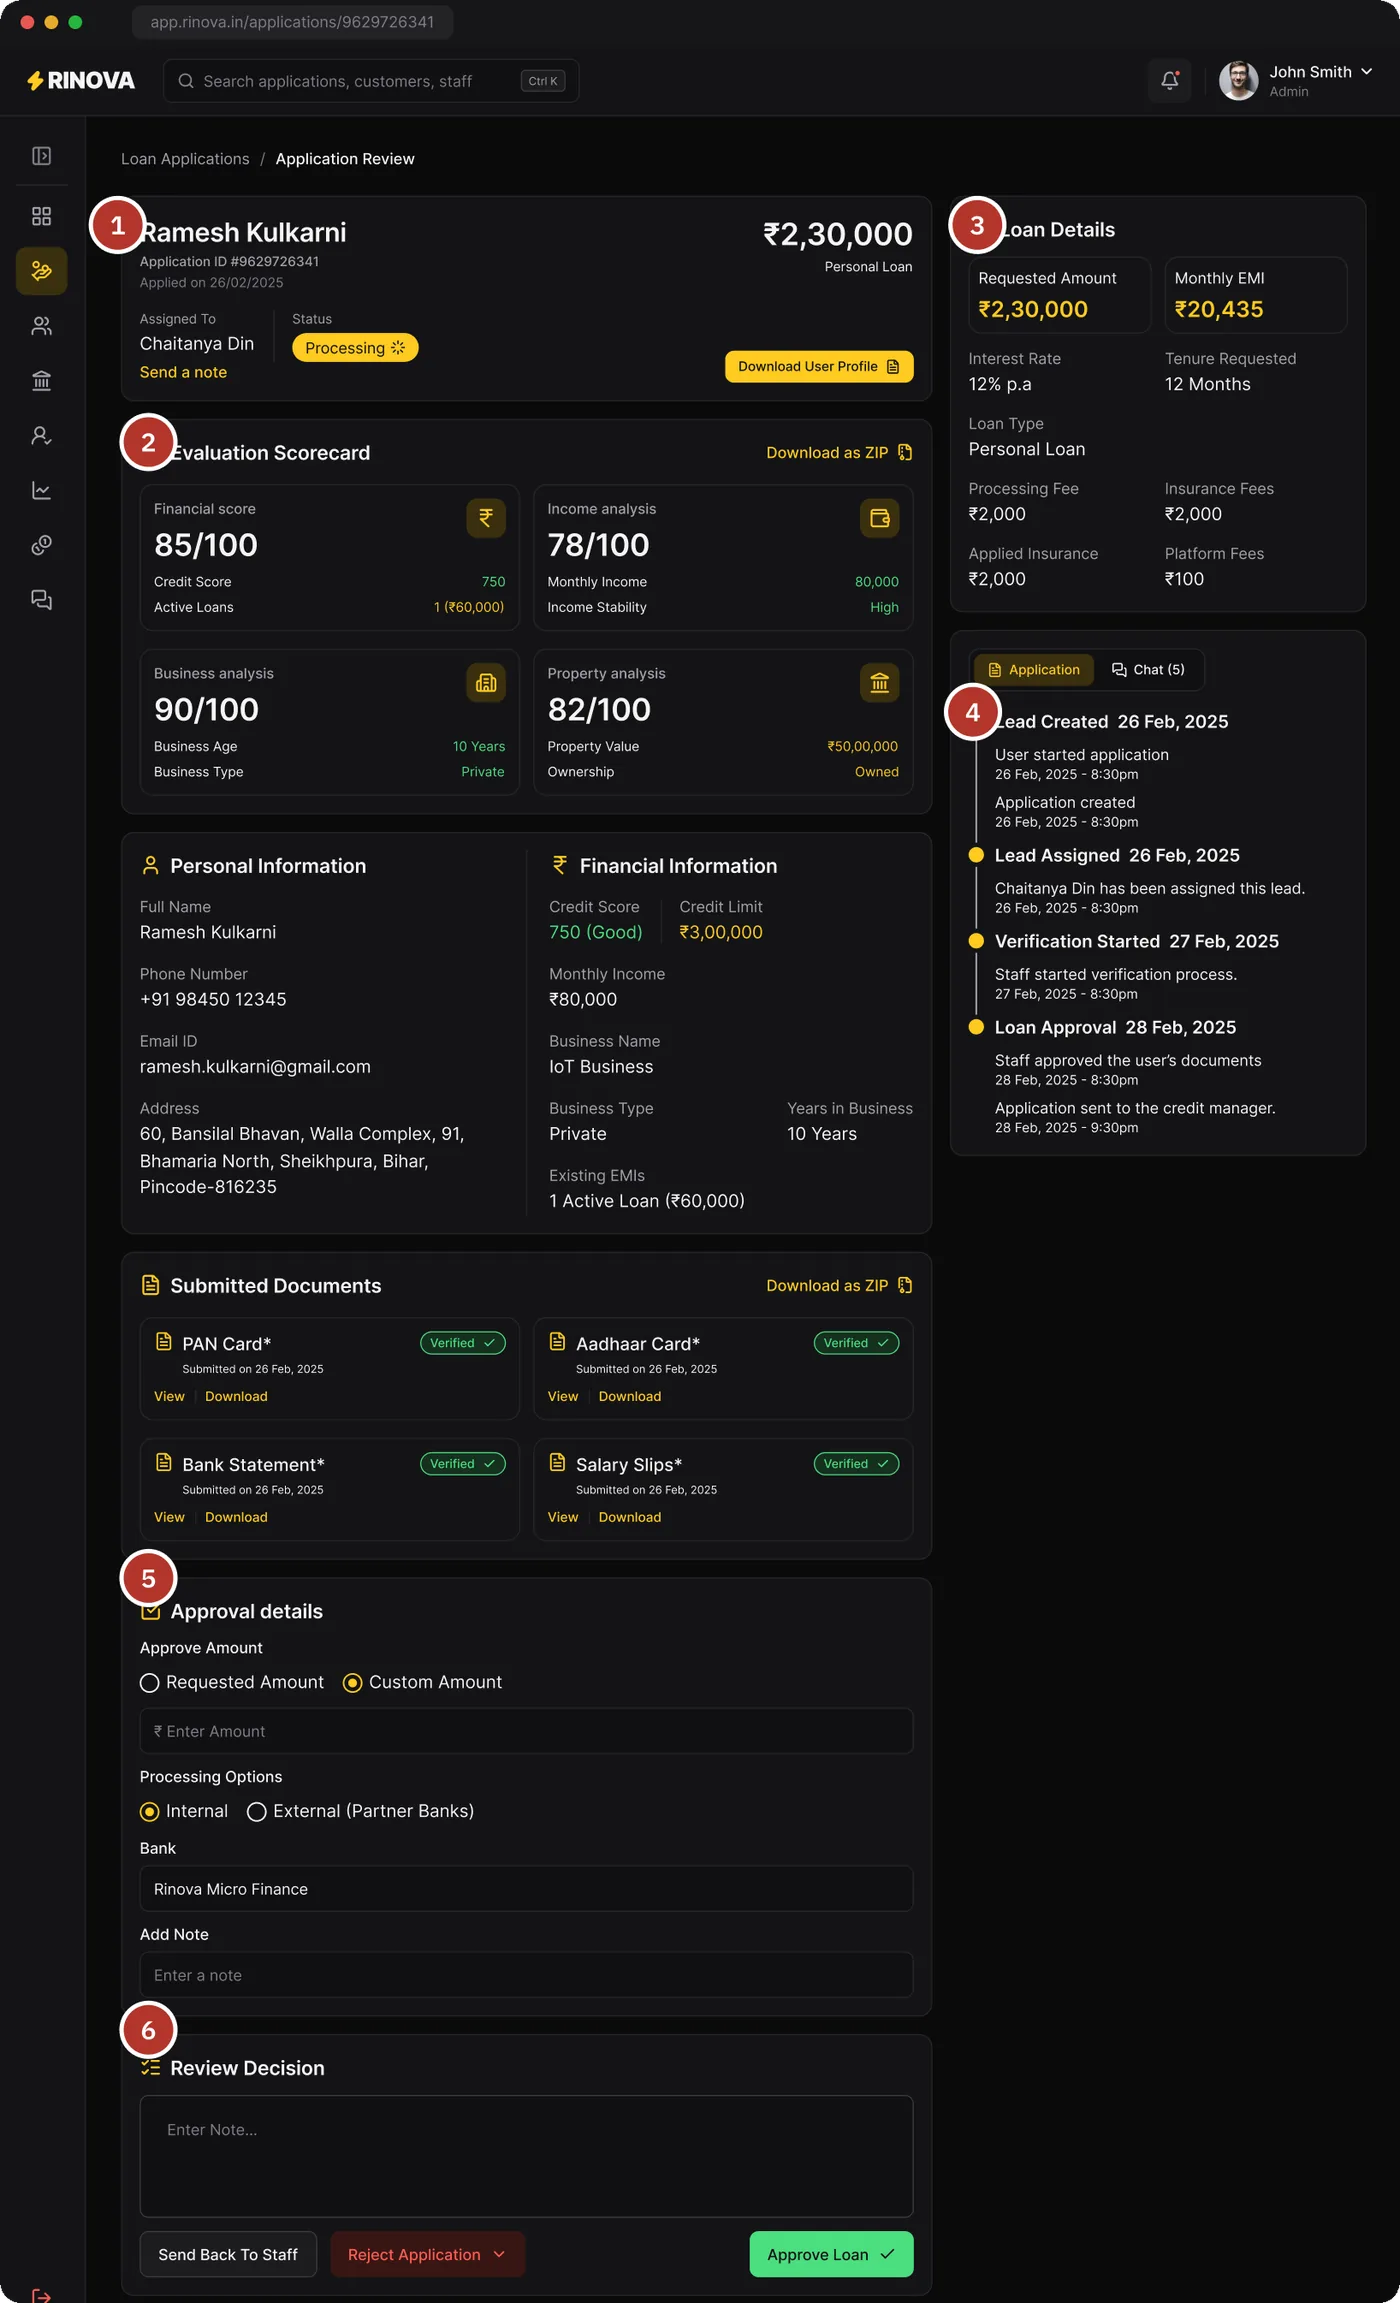Click the Business analysis building icon
This screenshot has width=1400, height=2303.
tap(486, 683)
